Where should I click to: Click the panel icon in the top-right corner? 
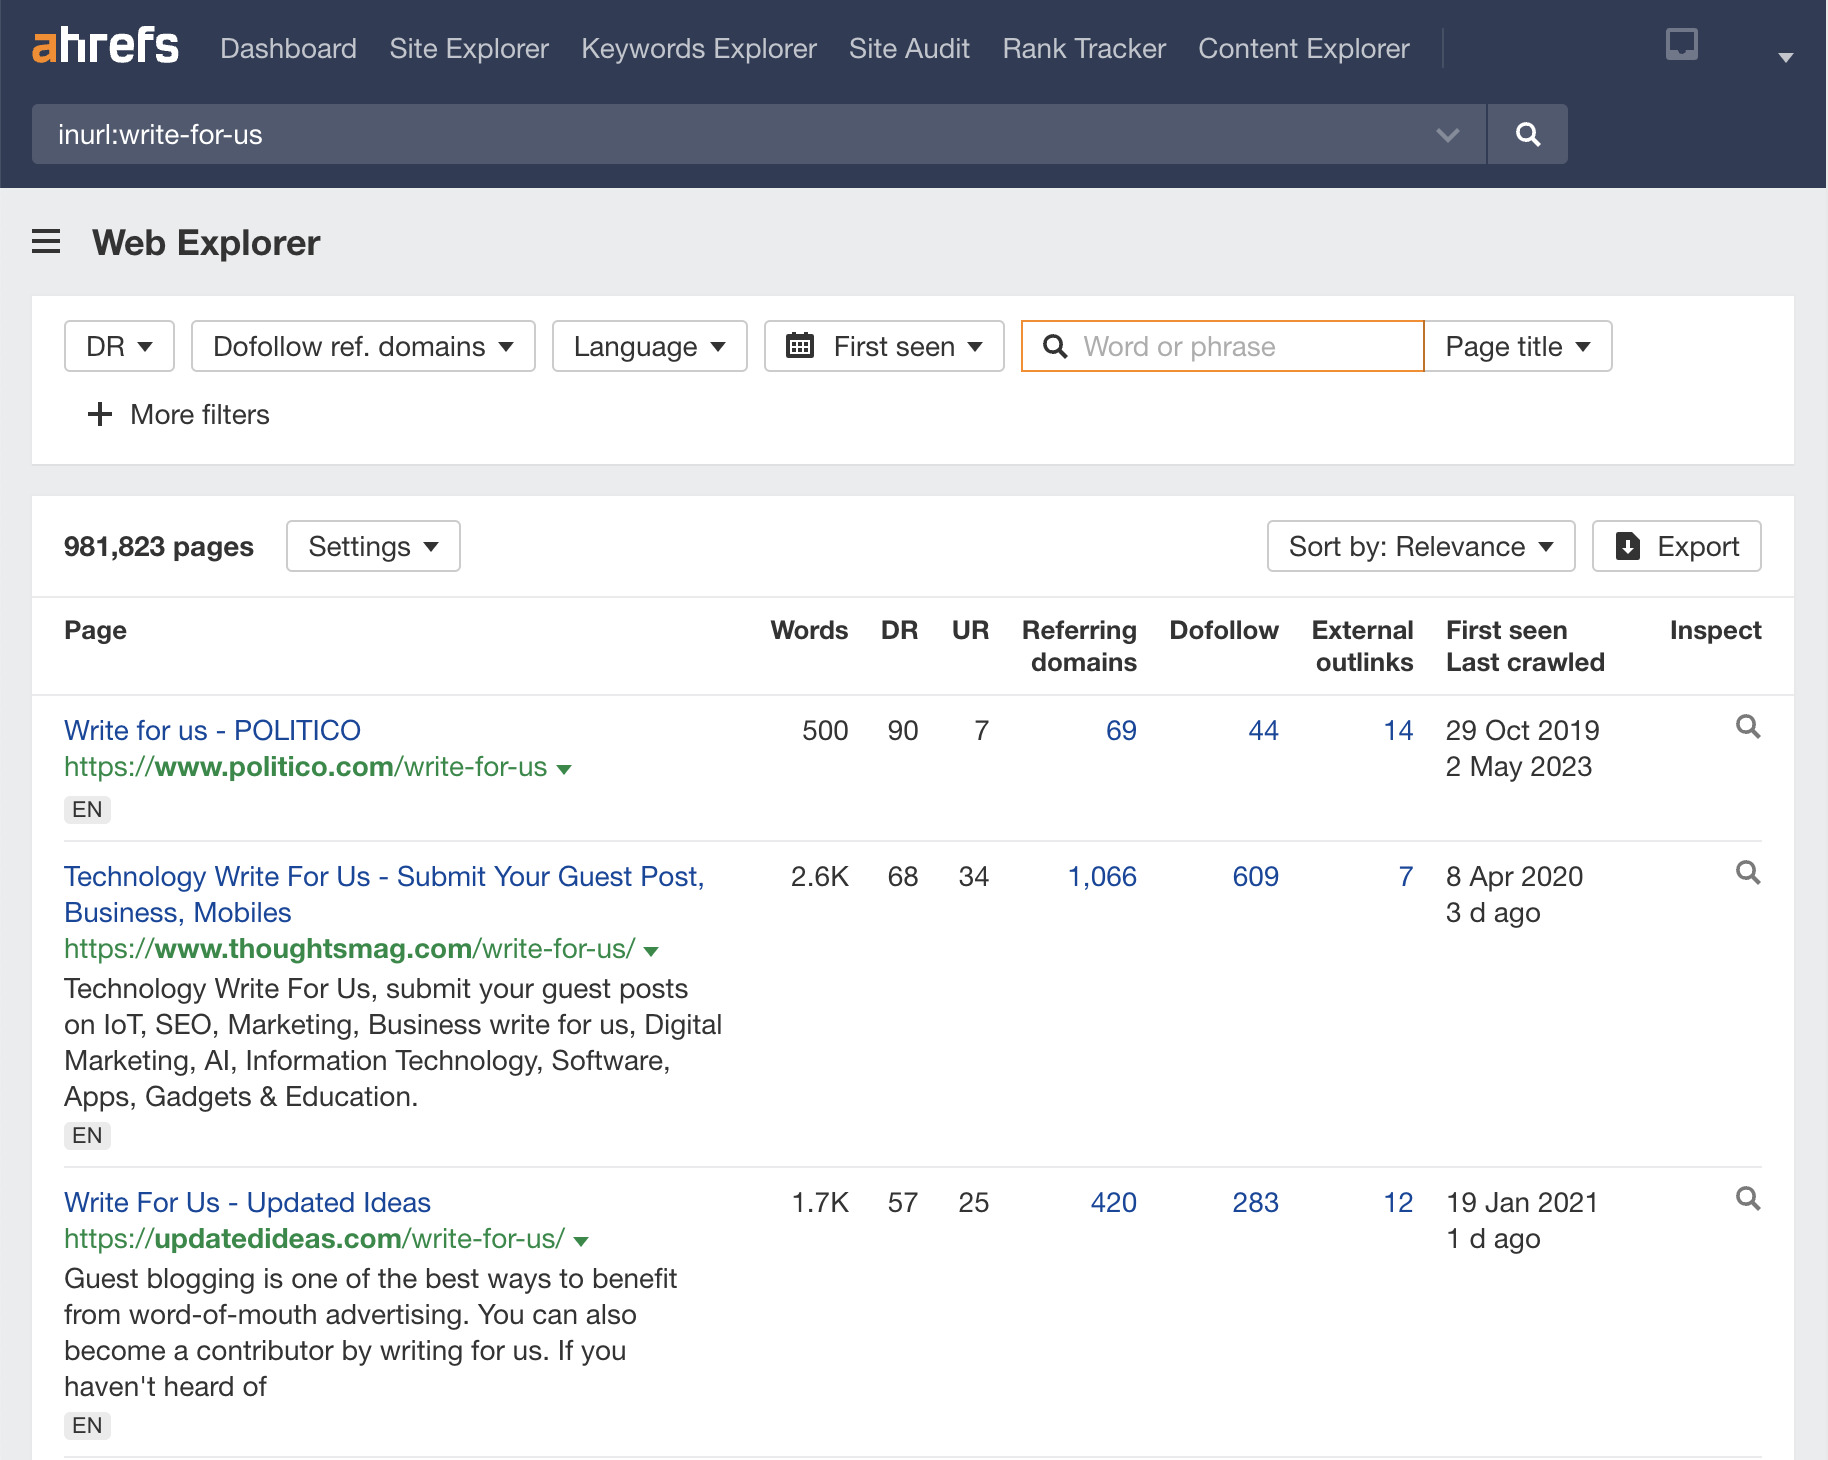[1681, 44]
